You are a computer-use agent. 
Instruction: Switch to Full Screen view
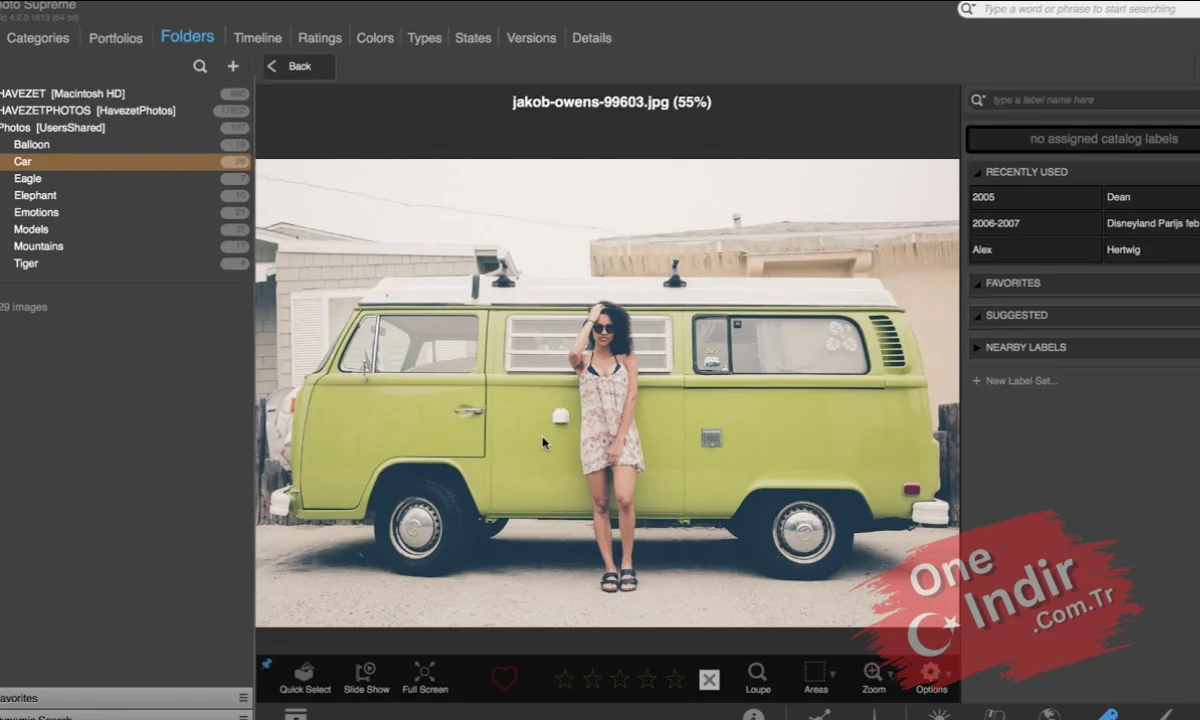coord(425,677)
